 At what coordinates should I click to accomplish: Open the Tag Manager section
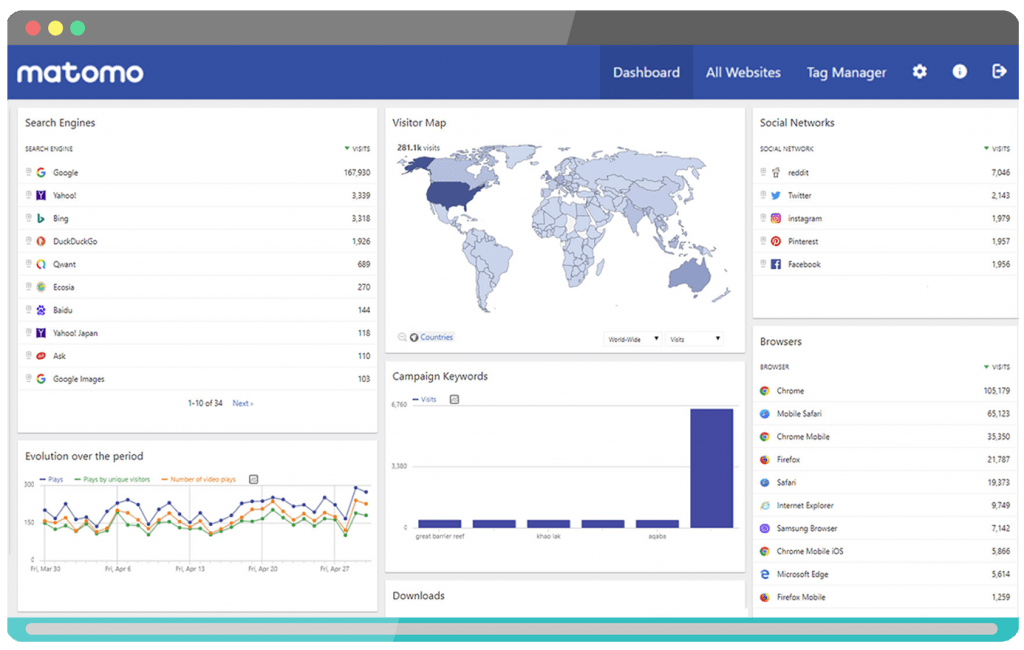[846, 71]
